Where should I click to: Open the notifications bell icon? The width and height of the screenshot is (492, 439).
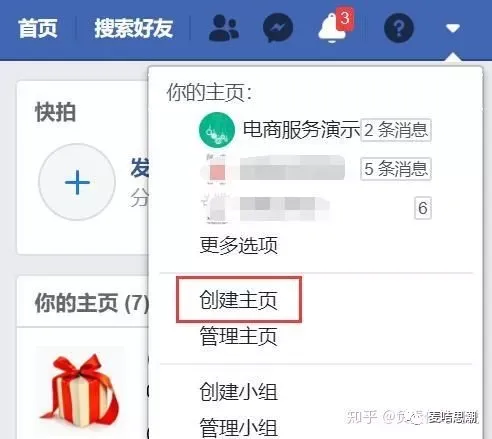coord(333,27)
